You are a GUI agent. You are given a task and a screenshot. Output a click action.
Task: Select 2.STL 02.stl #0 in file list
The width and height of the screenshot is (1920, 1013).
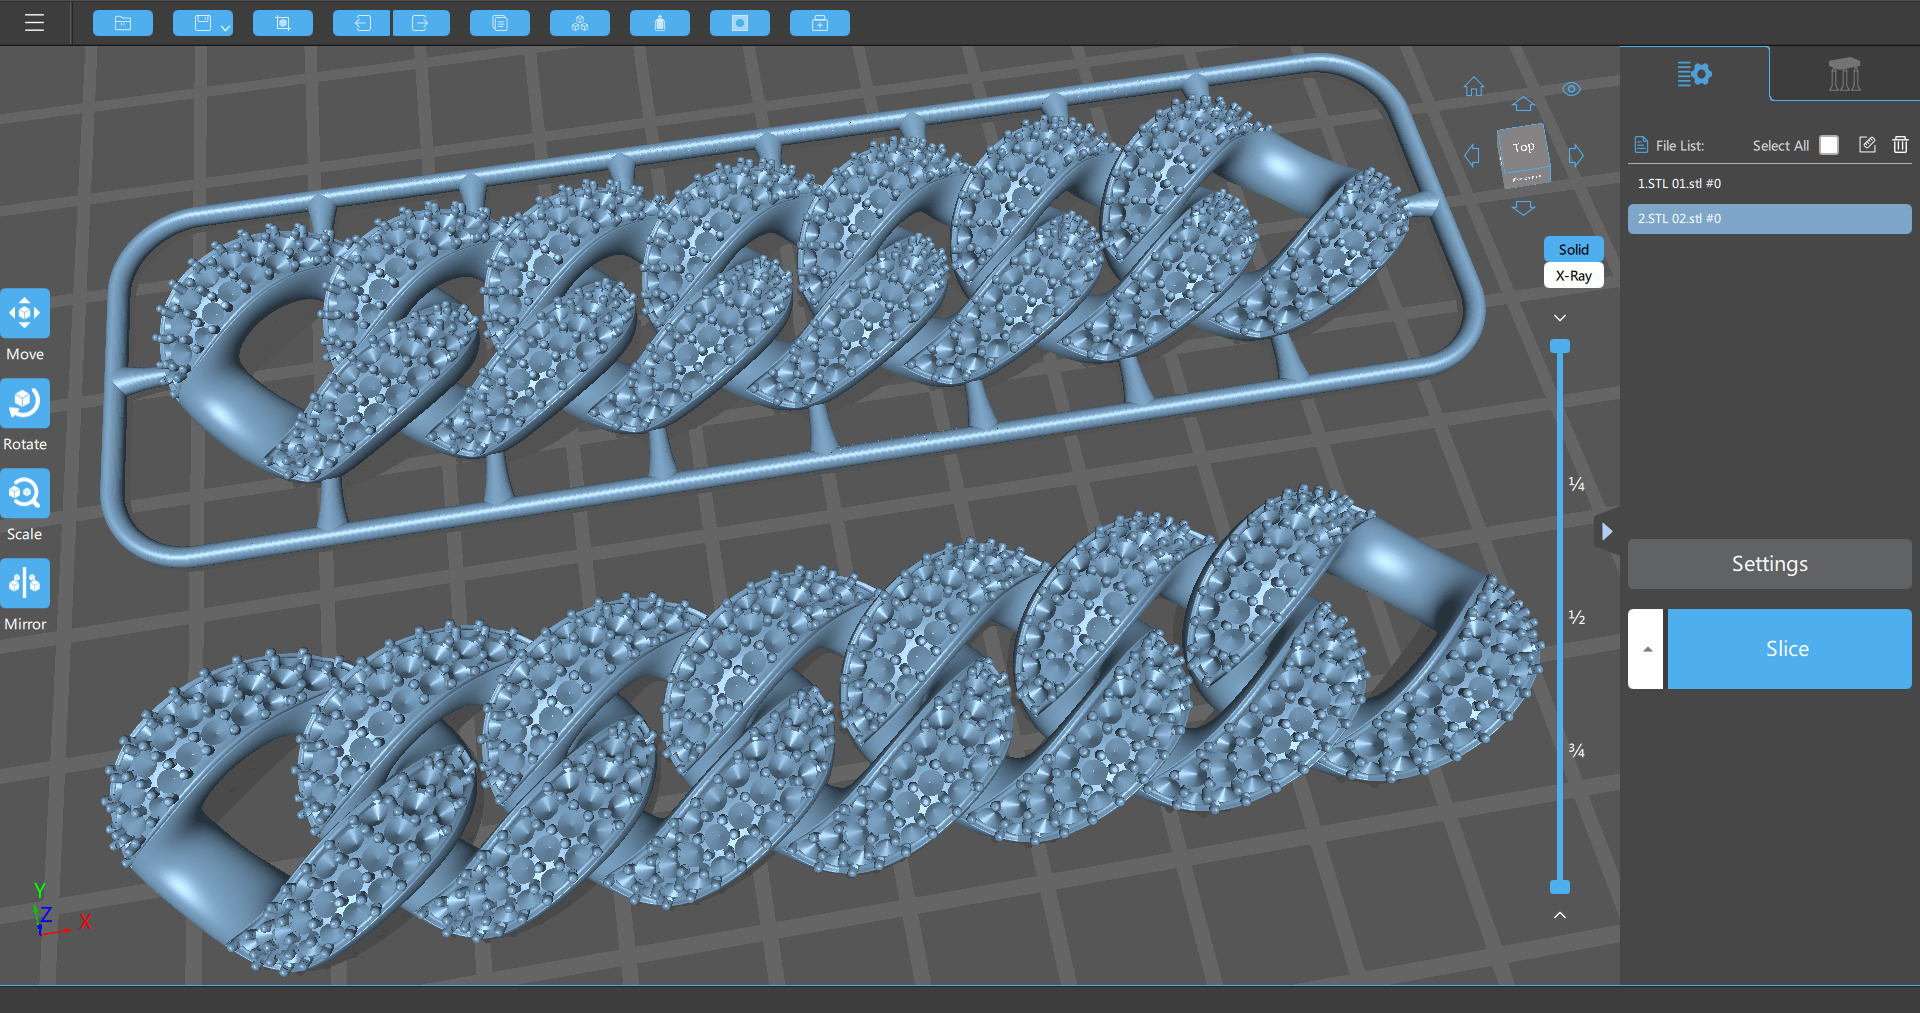click(x=1769, y=219)
